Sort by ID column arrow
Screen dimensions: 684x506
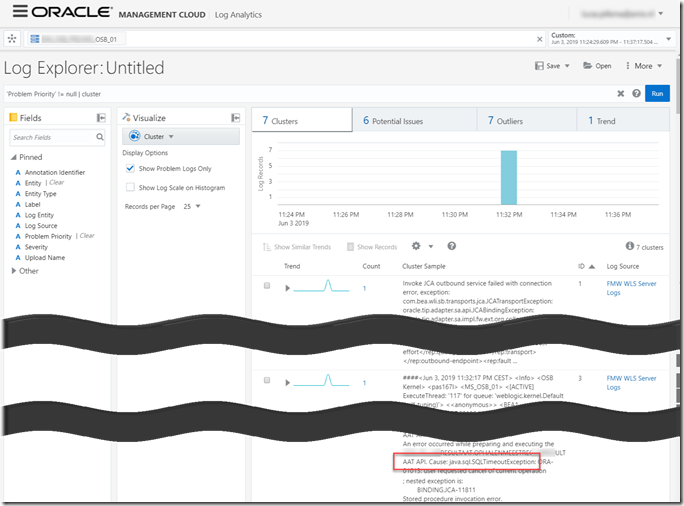(x=592, y=267)
